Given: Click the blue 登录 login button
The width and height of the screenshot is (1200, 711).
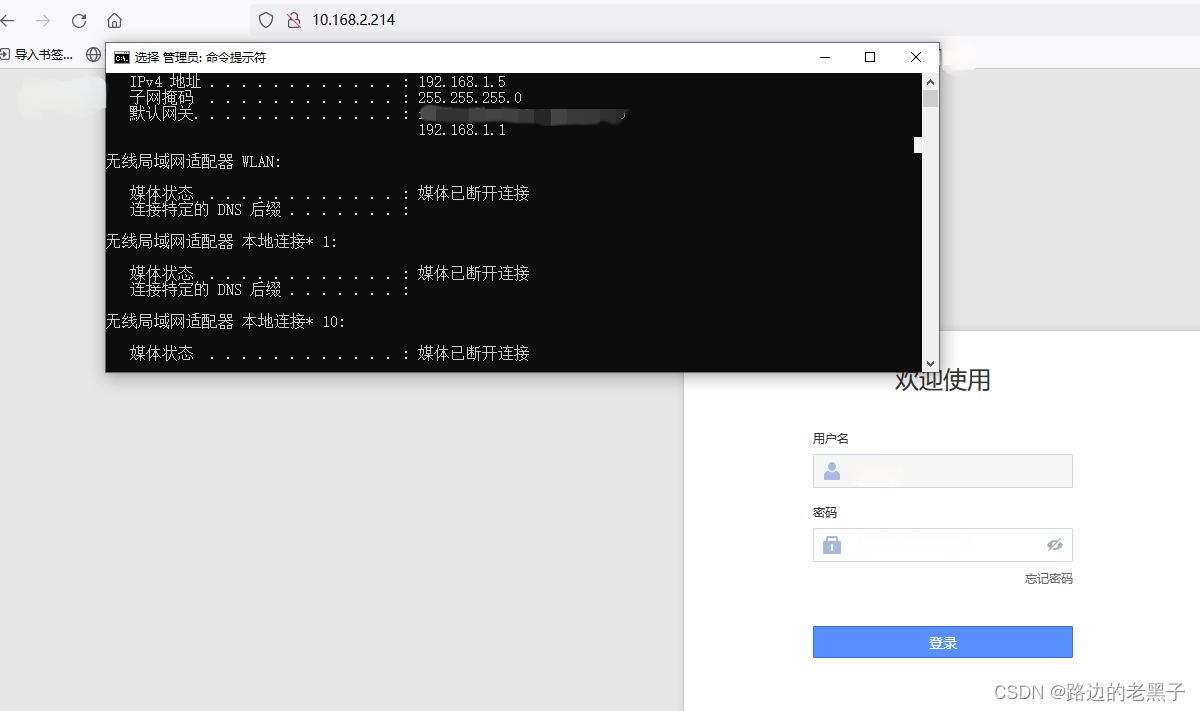Looking at the screenshot, I should pos(943,642).
